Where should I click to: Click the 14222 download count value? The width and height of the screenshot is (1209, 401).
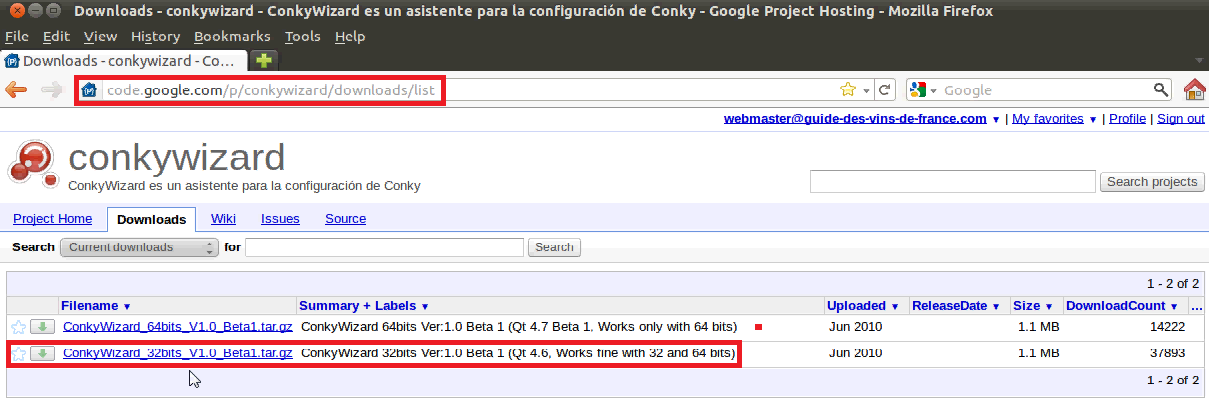[x=1167, y=327]
